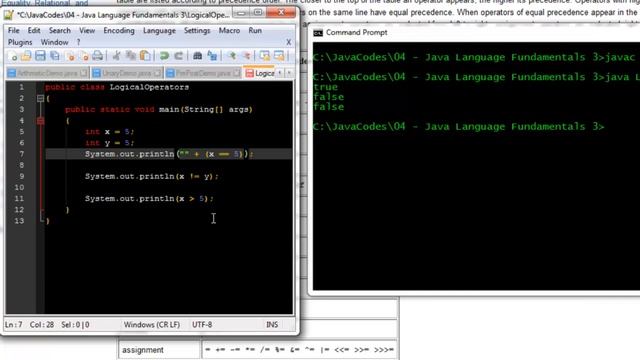Image resolution: width=640 pixels, height=360 pixels.
Task: Switch to the UnaryDemo.java tab
Action: (x=127, y=73)
